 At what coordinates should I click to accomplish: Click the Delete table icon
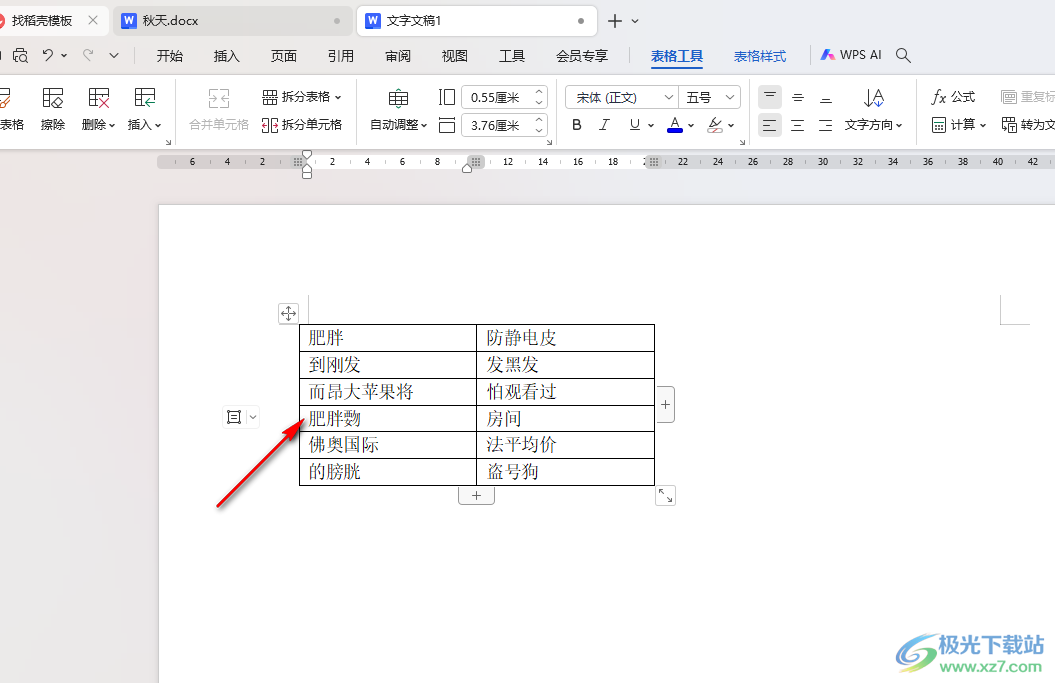[x=99, y=99]
